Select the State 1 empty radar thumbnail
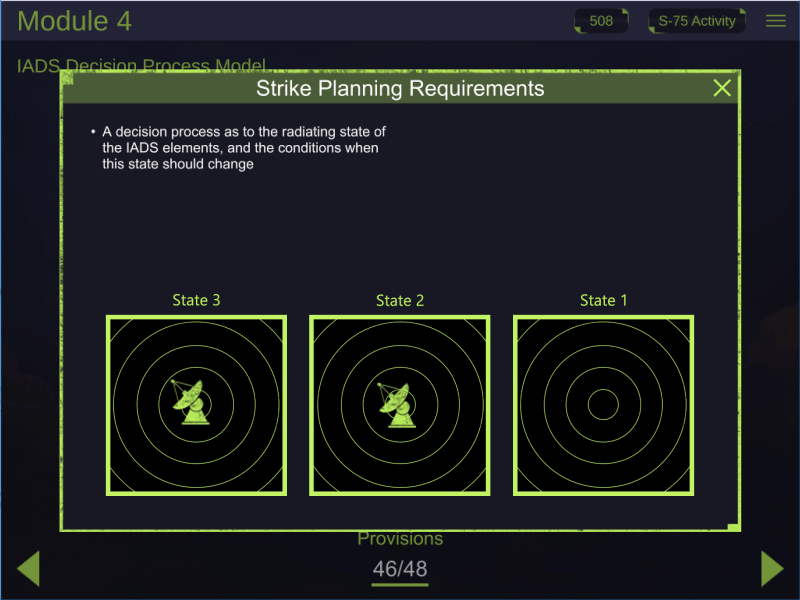The height and width of the screenshot is (600, 800). 604,405
